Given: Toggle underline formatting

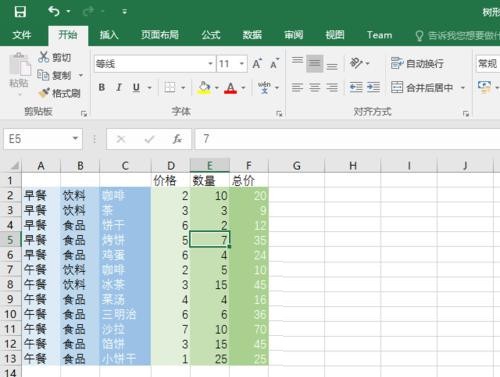Looking at the screenshot, I should 136,88.
